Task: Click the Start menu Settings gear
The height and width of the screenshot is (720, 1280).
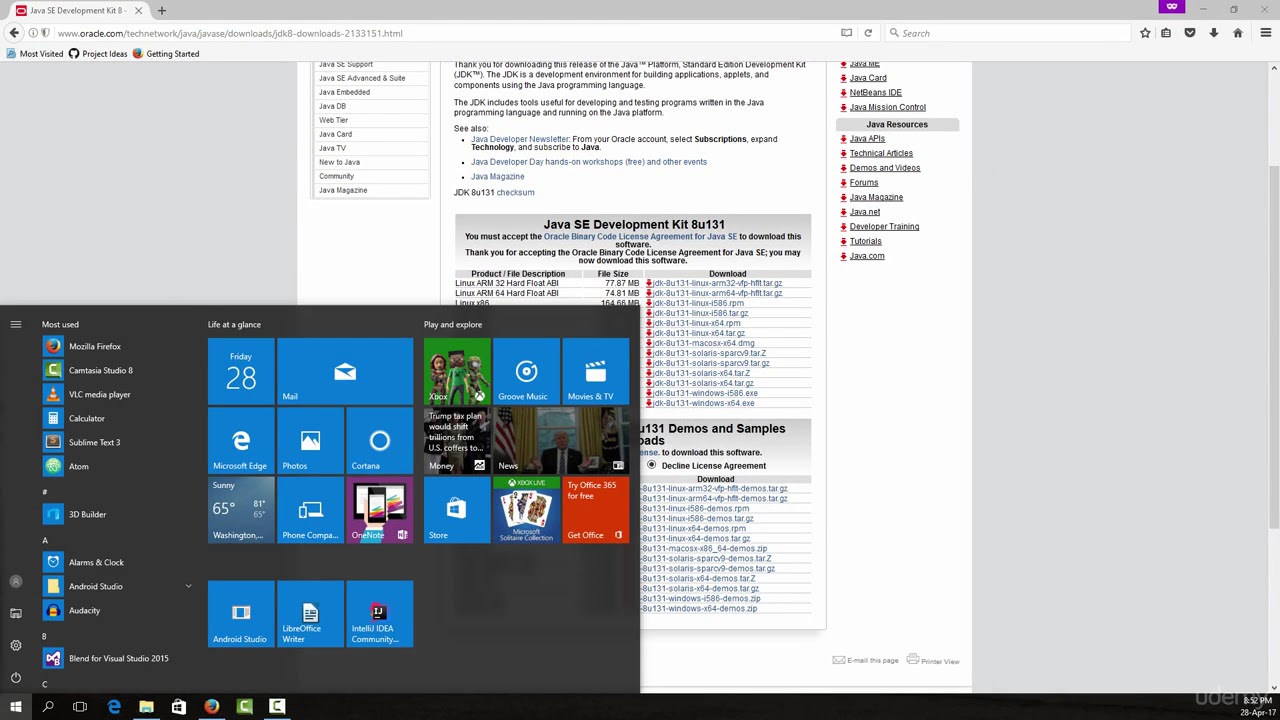Action: [16, 645]
